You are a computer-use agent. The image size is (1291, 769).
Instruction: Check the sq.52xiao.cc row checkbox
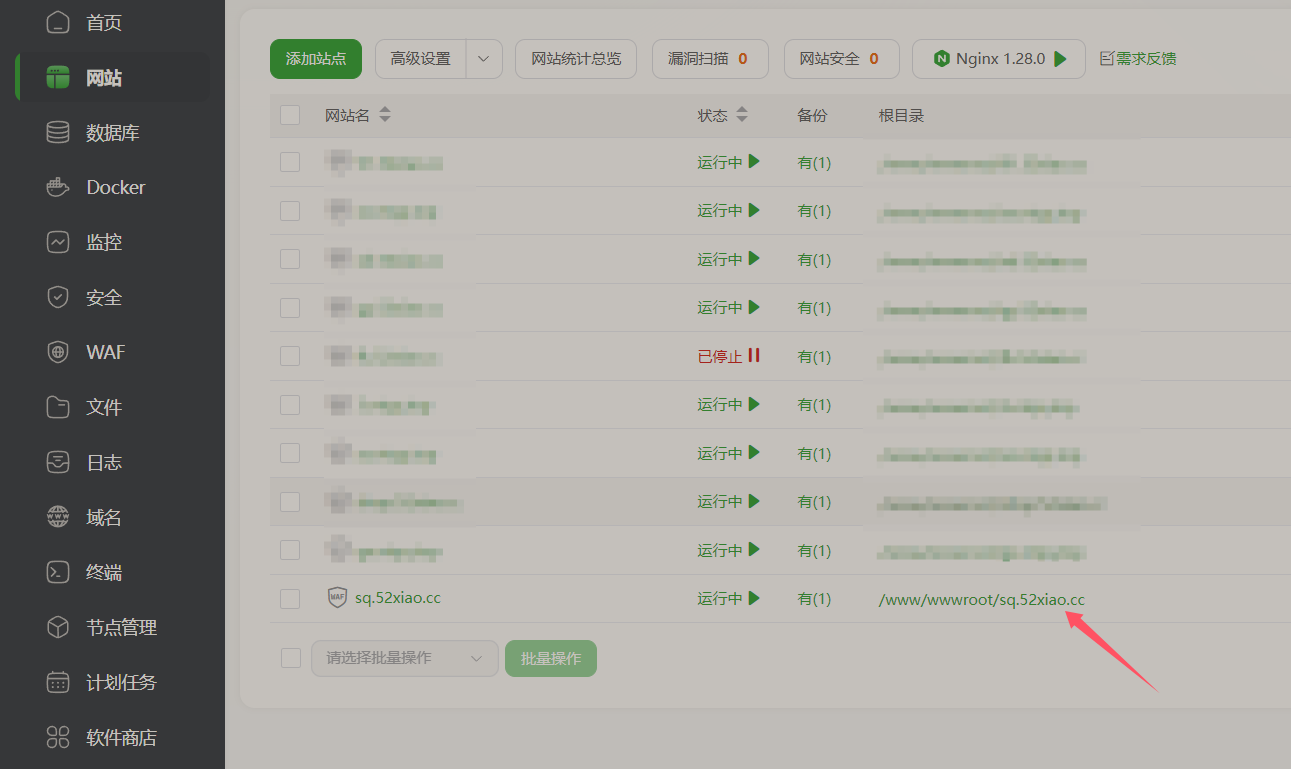[290, 599]
